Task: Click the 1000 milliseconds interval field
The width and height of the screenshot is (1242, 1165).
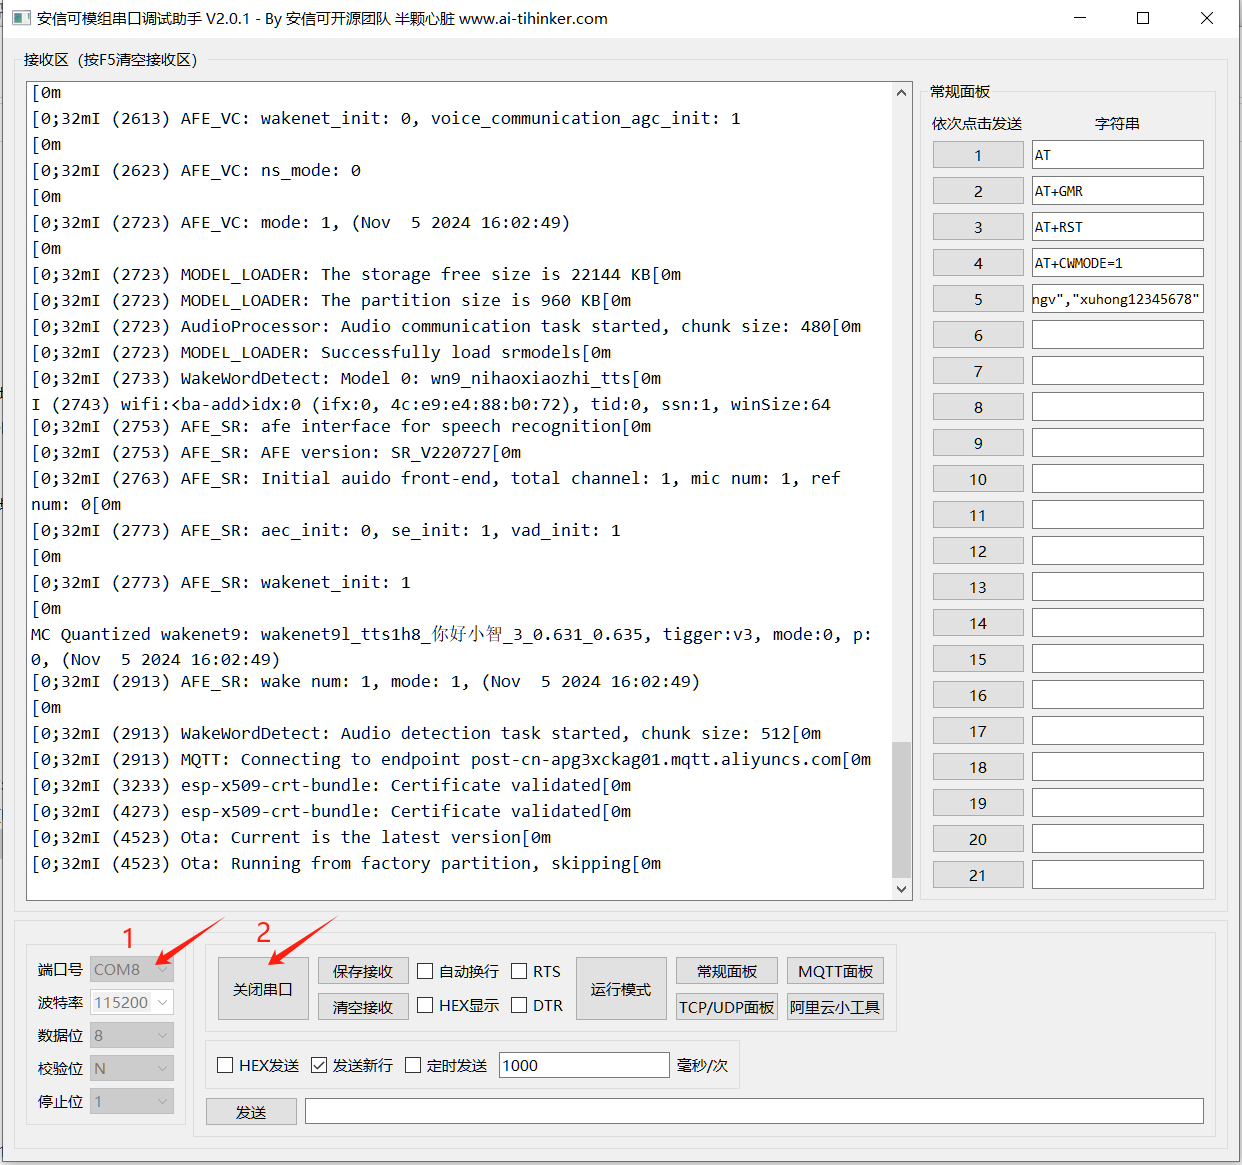Action: [x=583, y=1065]
